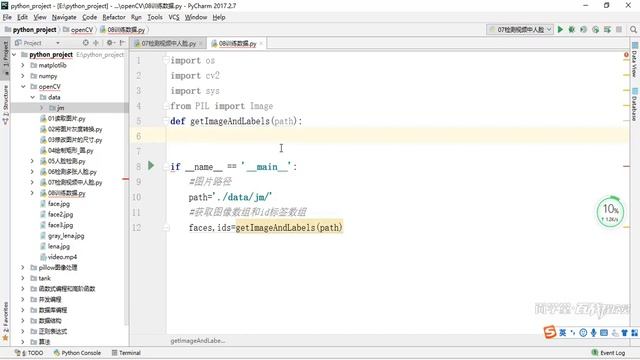Select lena.jpg in the tree
Screen dimensions: 640x360
click(59, 246)
